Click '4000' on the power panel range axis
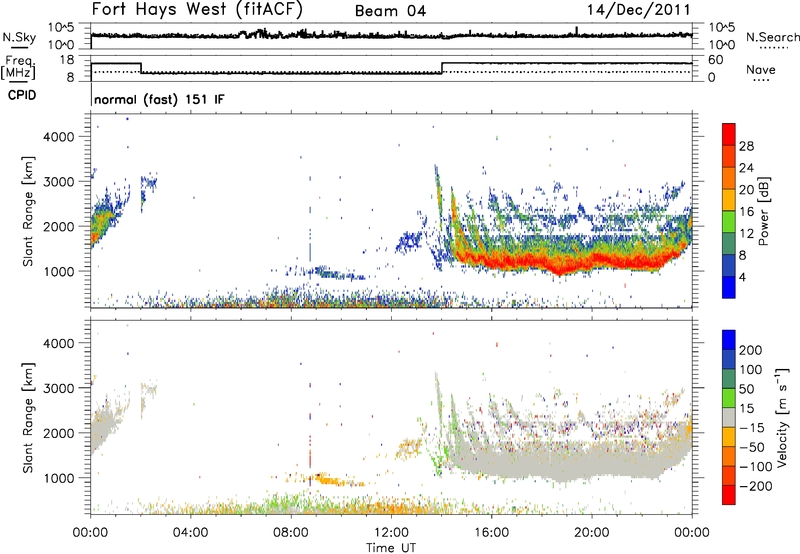The image size is (800, 554). click(x=59, y=137)
